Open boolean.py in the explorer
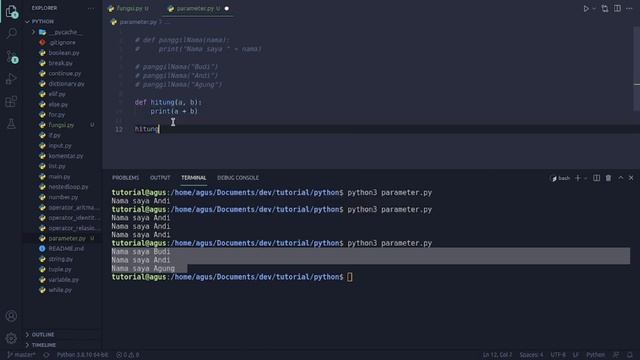 (x=64, y=53)
